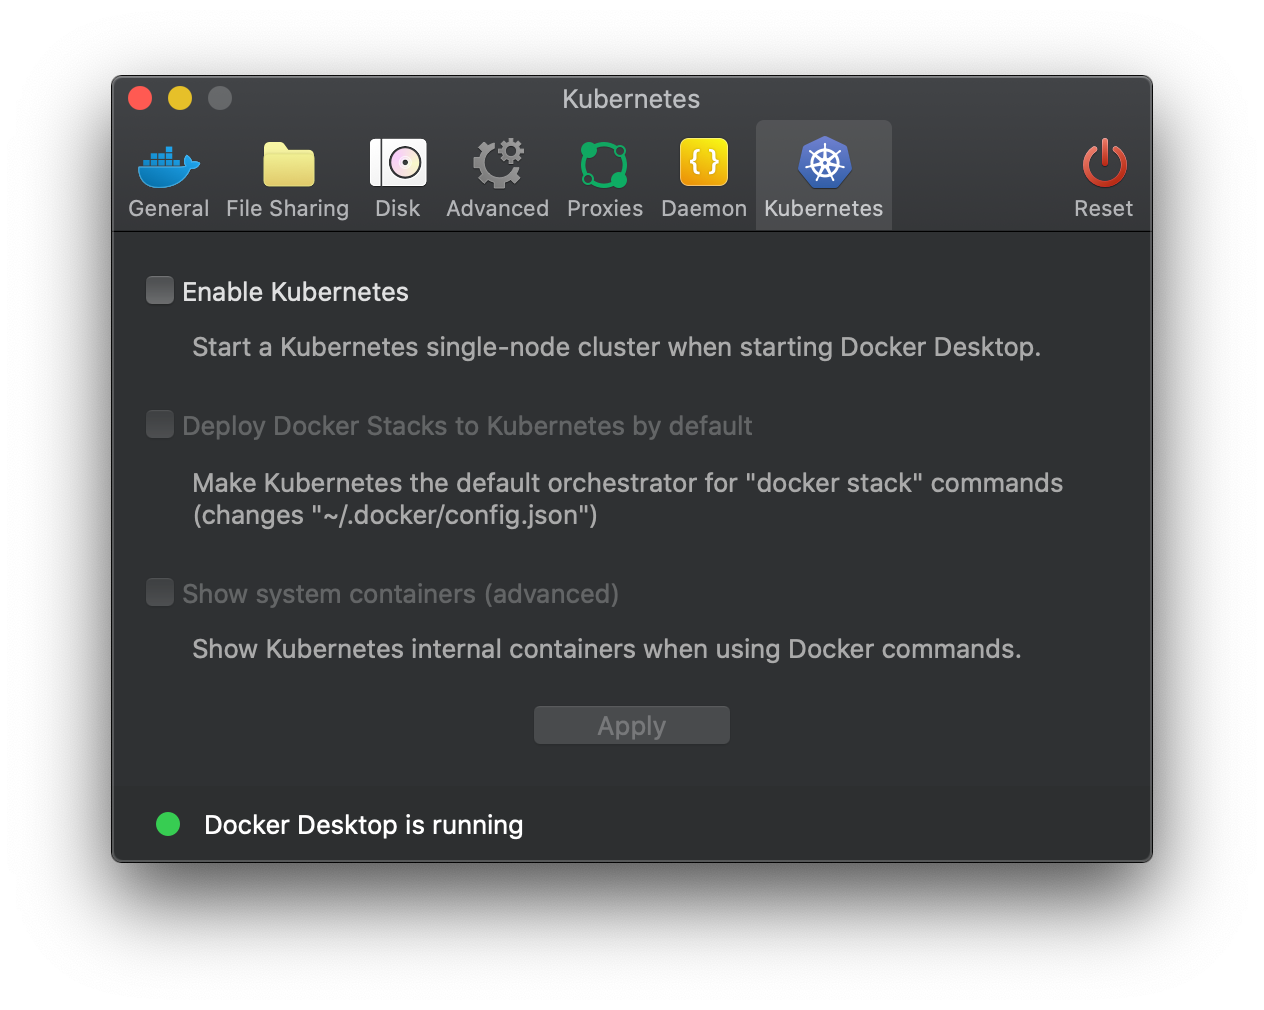Minimize the window with the yellow button
The width and height of the screenshot is (1264, 1010).
[180, 98]
